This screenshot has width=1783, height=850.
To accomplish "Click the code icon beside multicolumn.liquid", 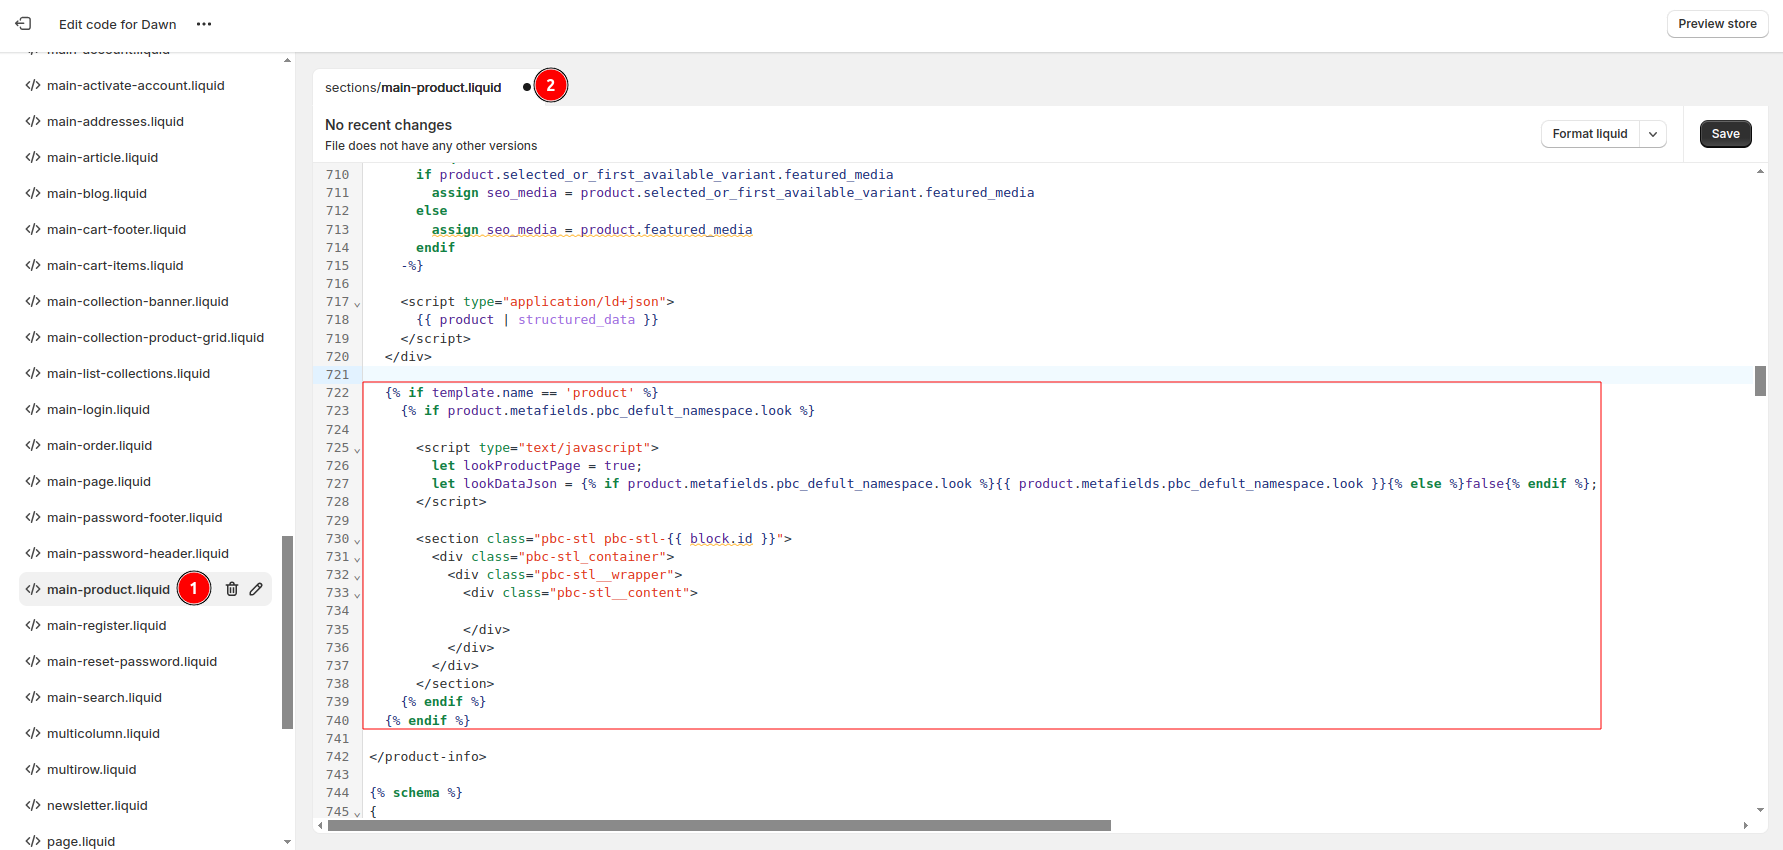I will pos(33,733).
